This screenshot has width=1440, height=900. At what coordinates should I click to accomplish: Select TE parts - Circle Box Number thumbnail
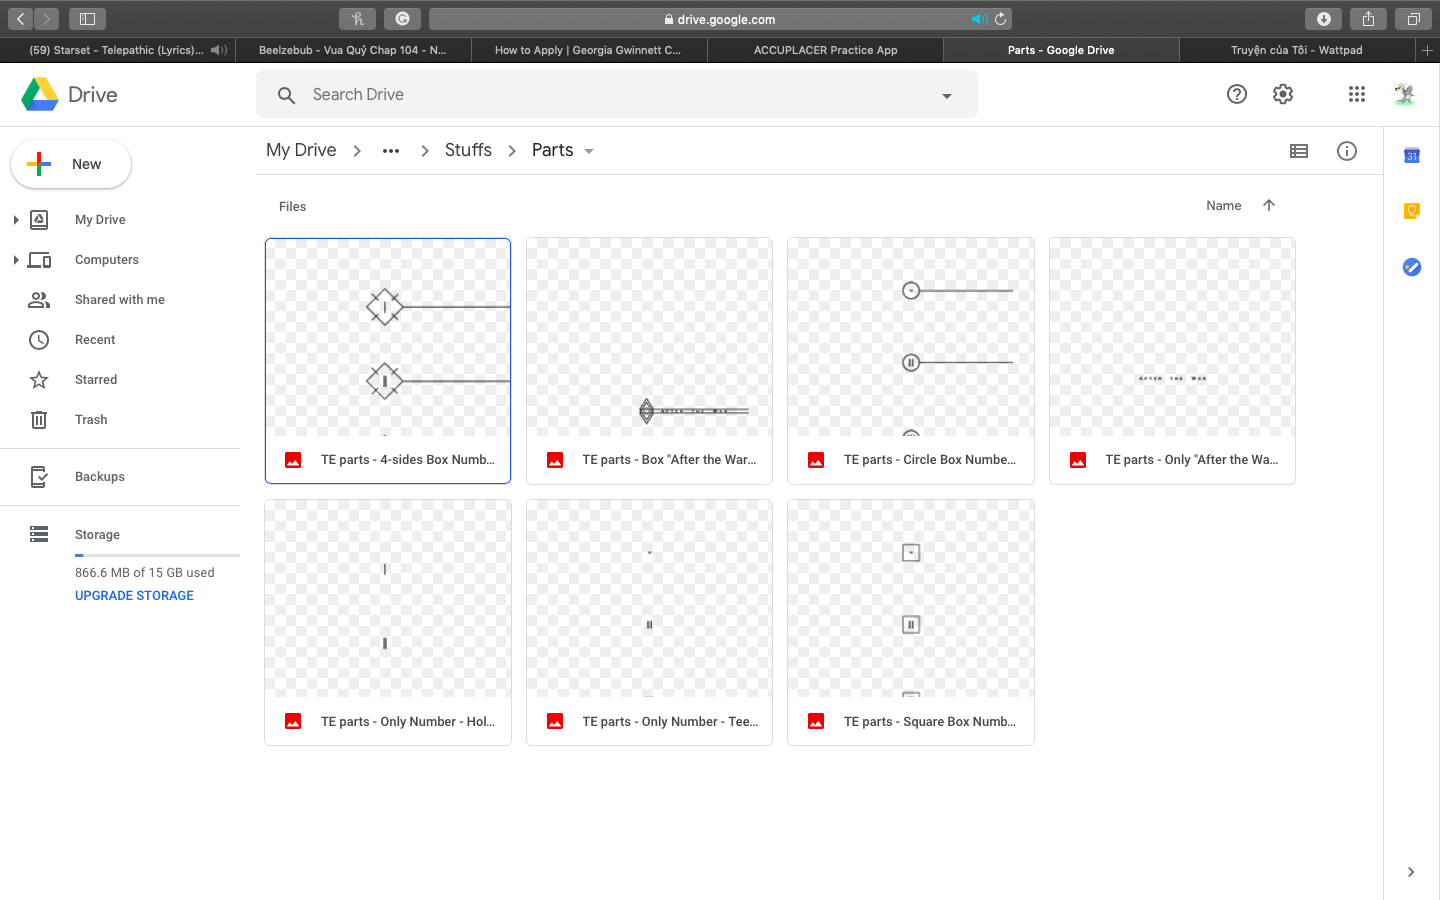tap(910, 338)
